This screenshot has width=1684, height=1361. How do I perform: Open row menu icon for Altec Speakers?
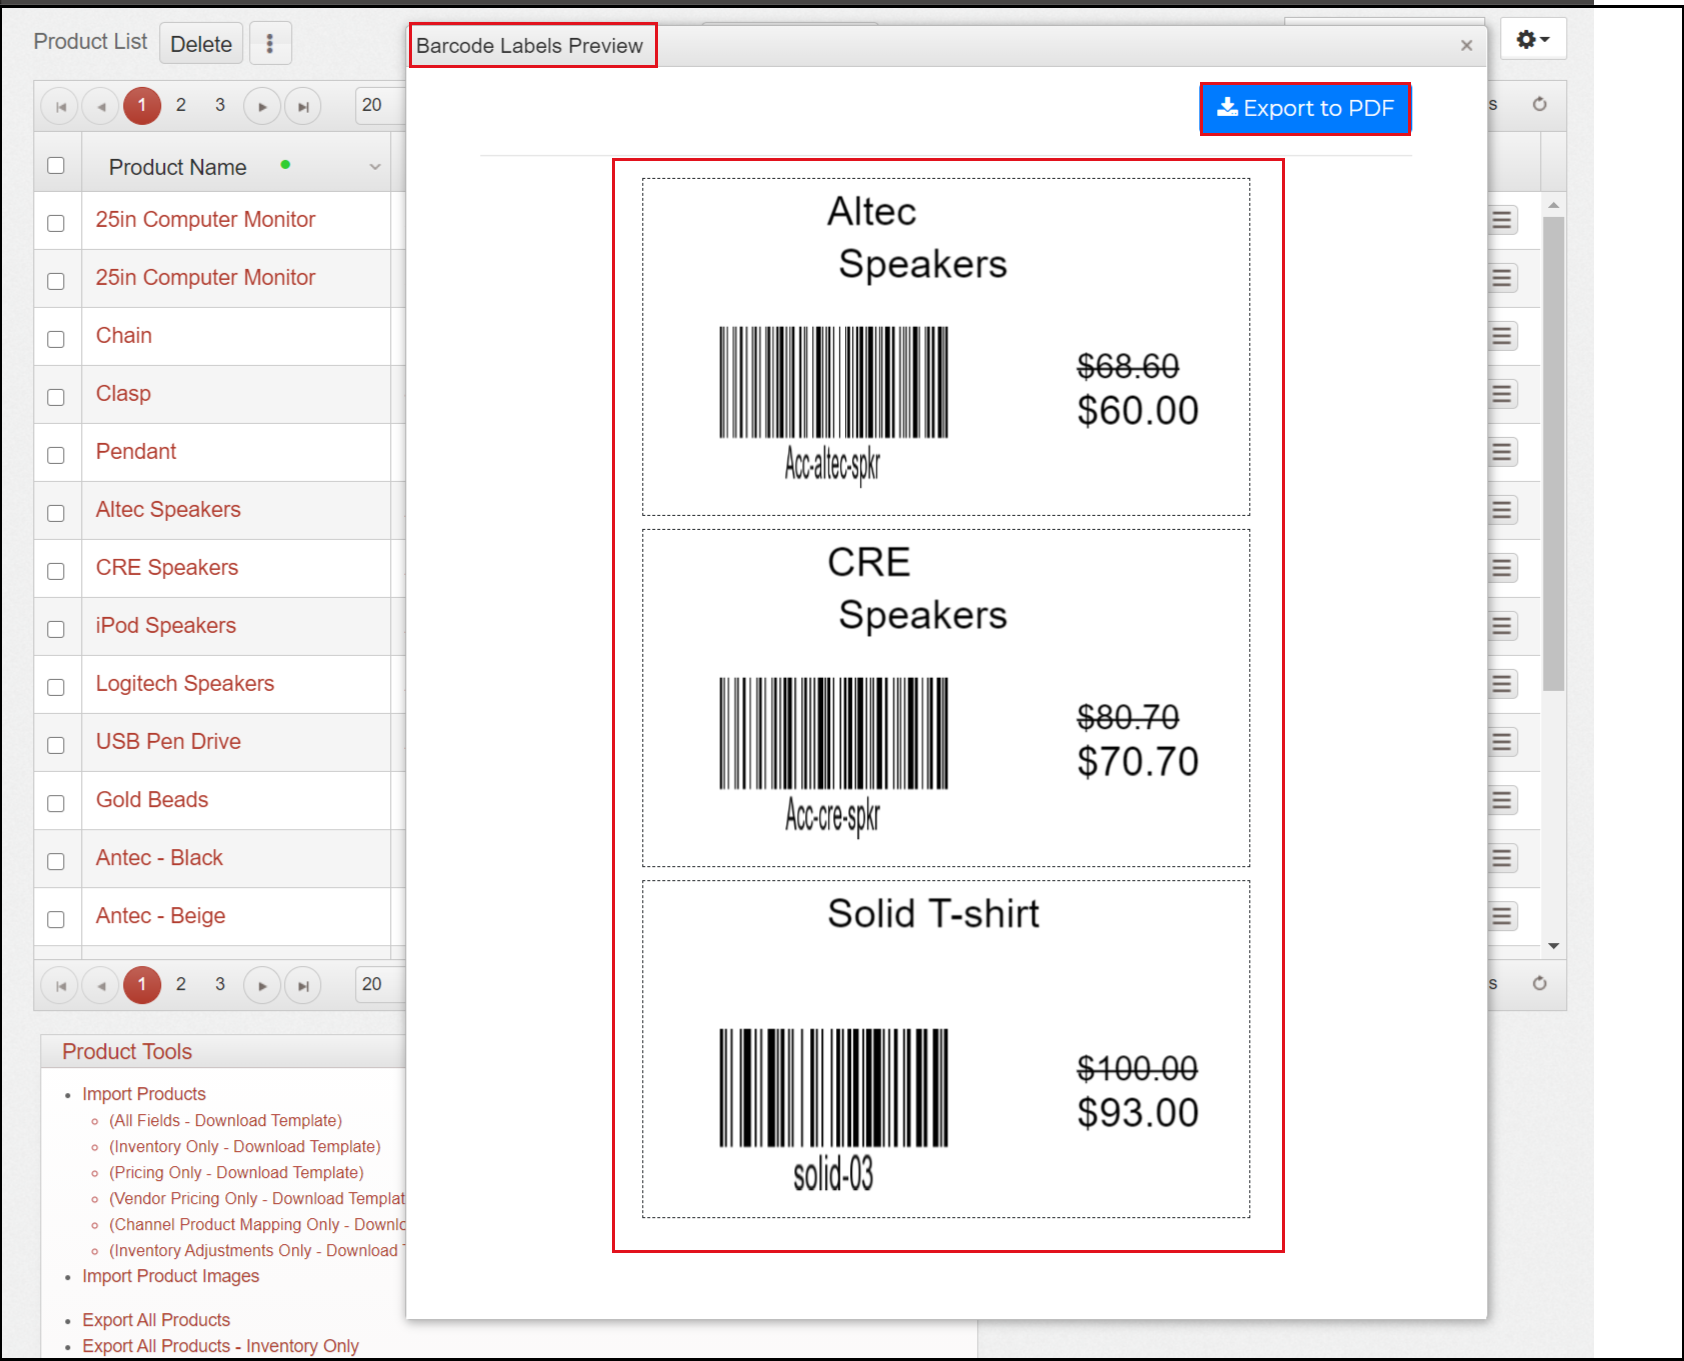pyautogui.click(x=1502, y=510)
